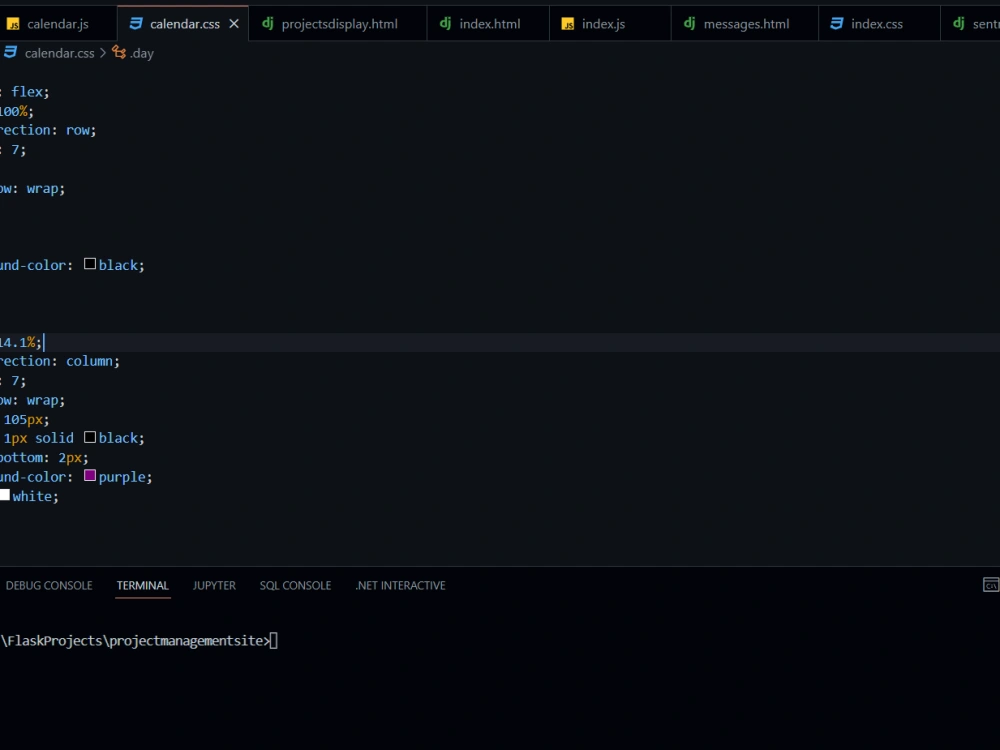Click the '100%;' value in the editor
The image size is (1000, 750).
tap(17, 111)
